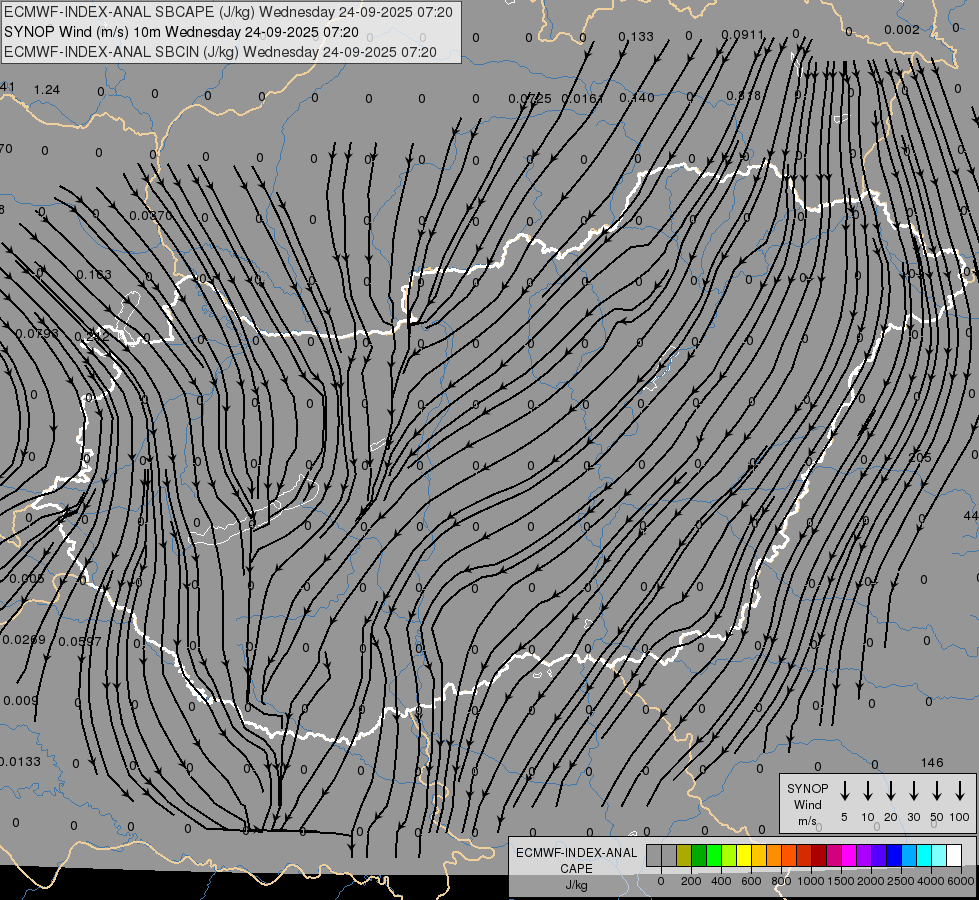Viewport: 979px width, 900px height.
Task: Choose the olive swatch in CAPE colorbar
Action: (x=684, y=855)
